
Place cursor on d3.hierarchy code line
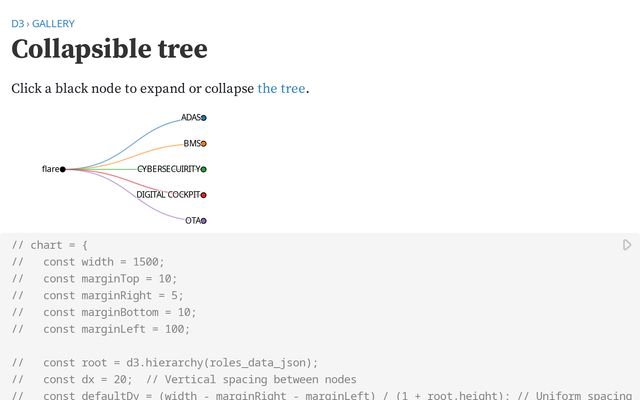click(x=180, y=362)
